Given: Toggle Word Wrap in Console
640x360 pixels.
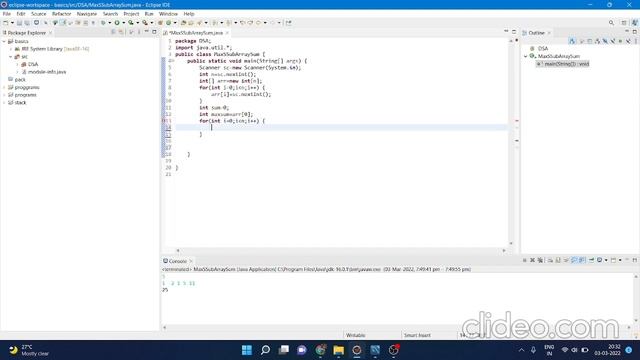Looking at the screenshot, I should pos(566,260).
